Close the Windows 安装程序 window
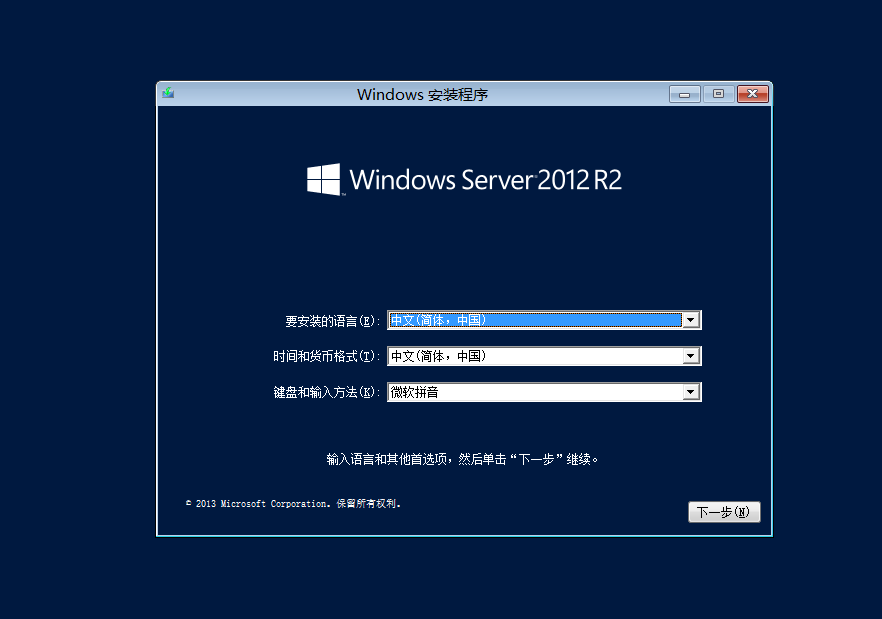The width and height of the screenshot is (882, 619). click(753, 94)
